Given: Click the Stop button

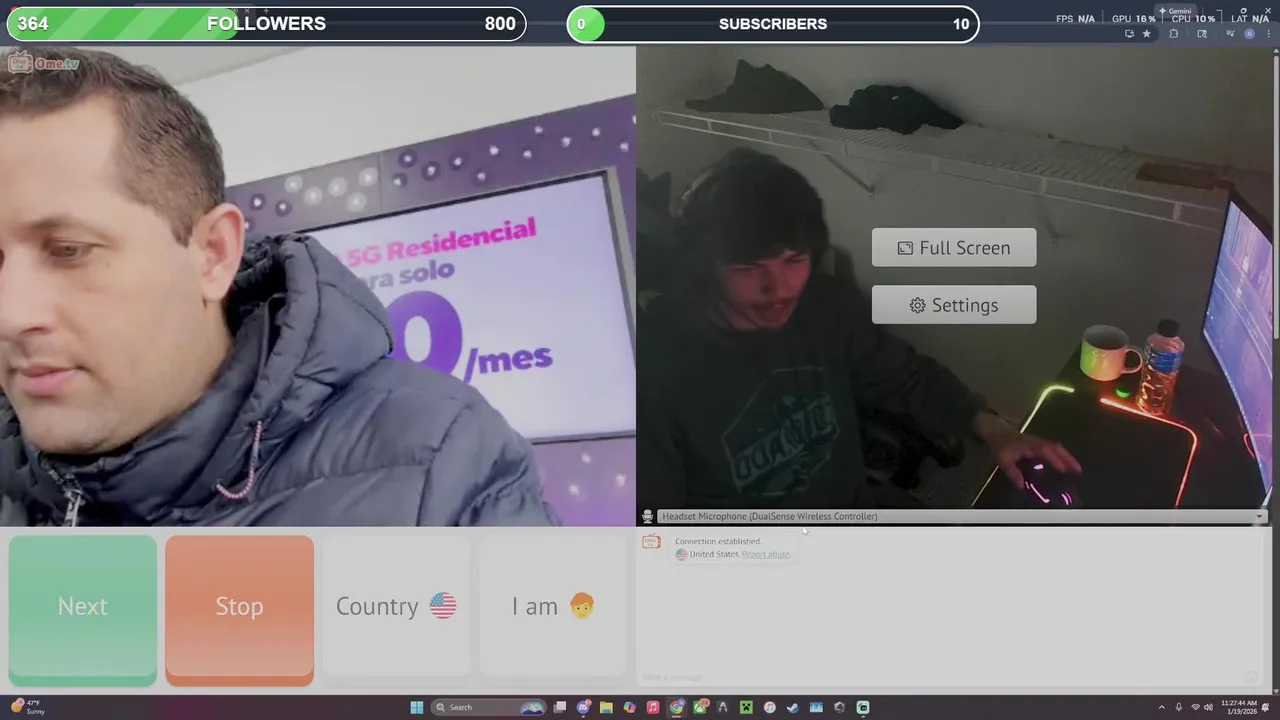Looking at the screenshot, I should [x=239, y=608].
